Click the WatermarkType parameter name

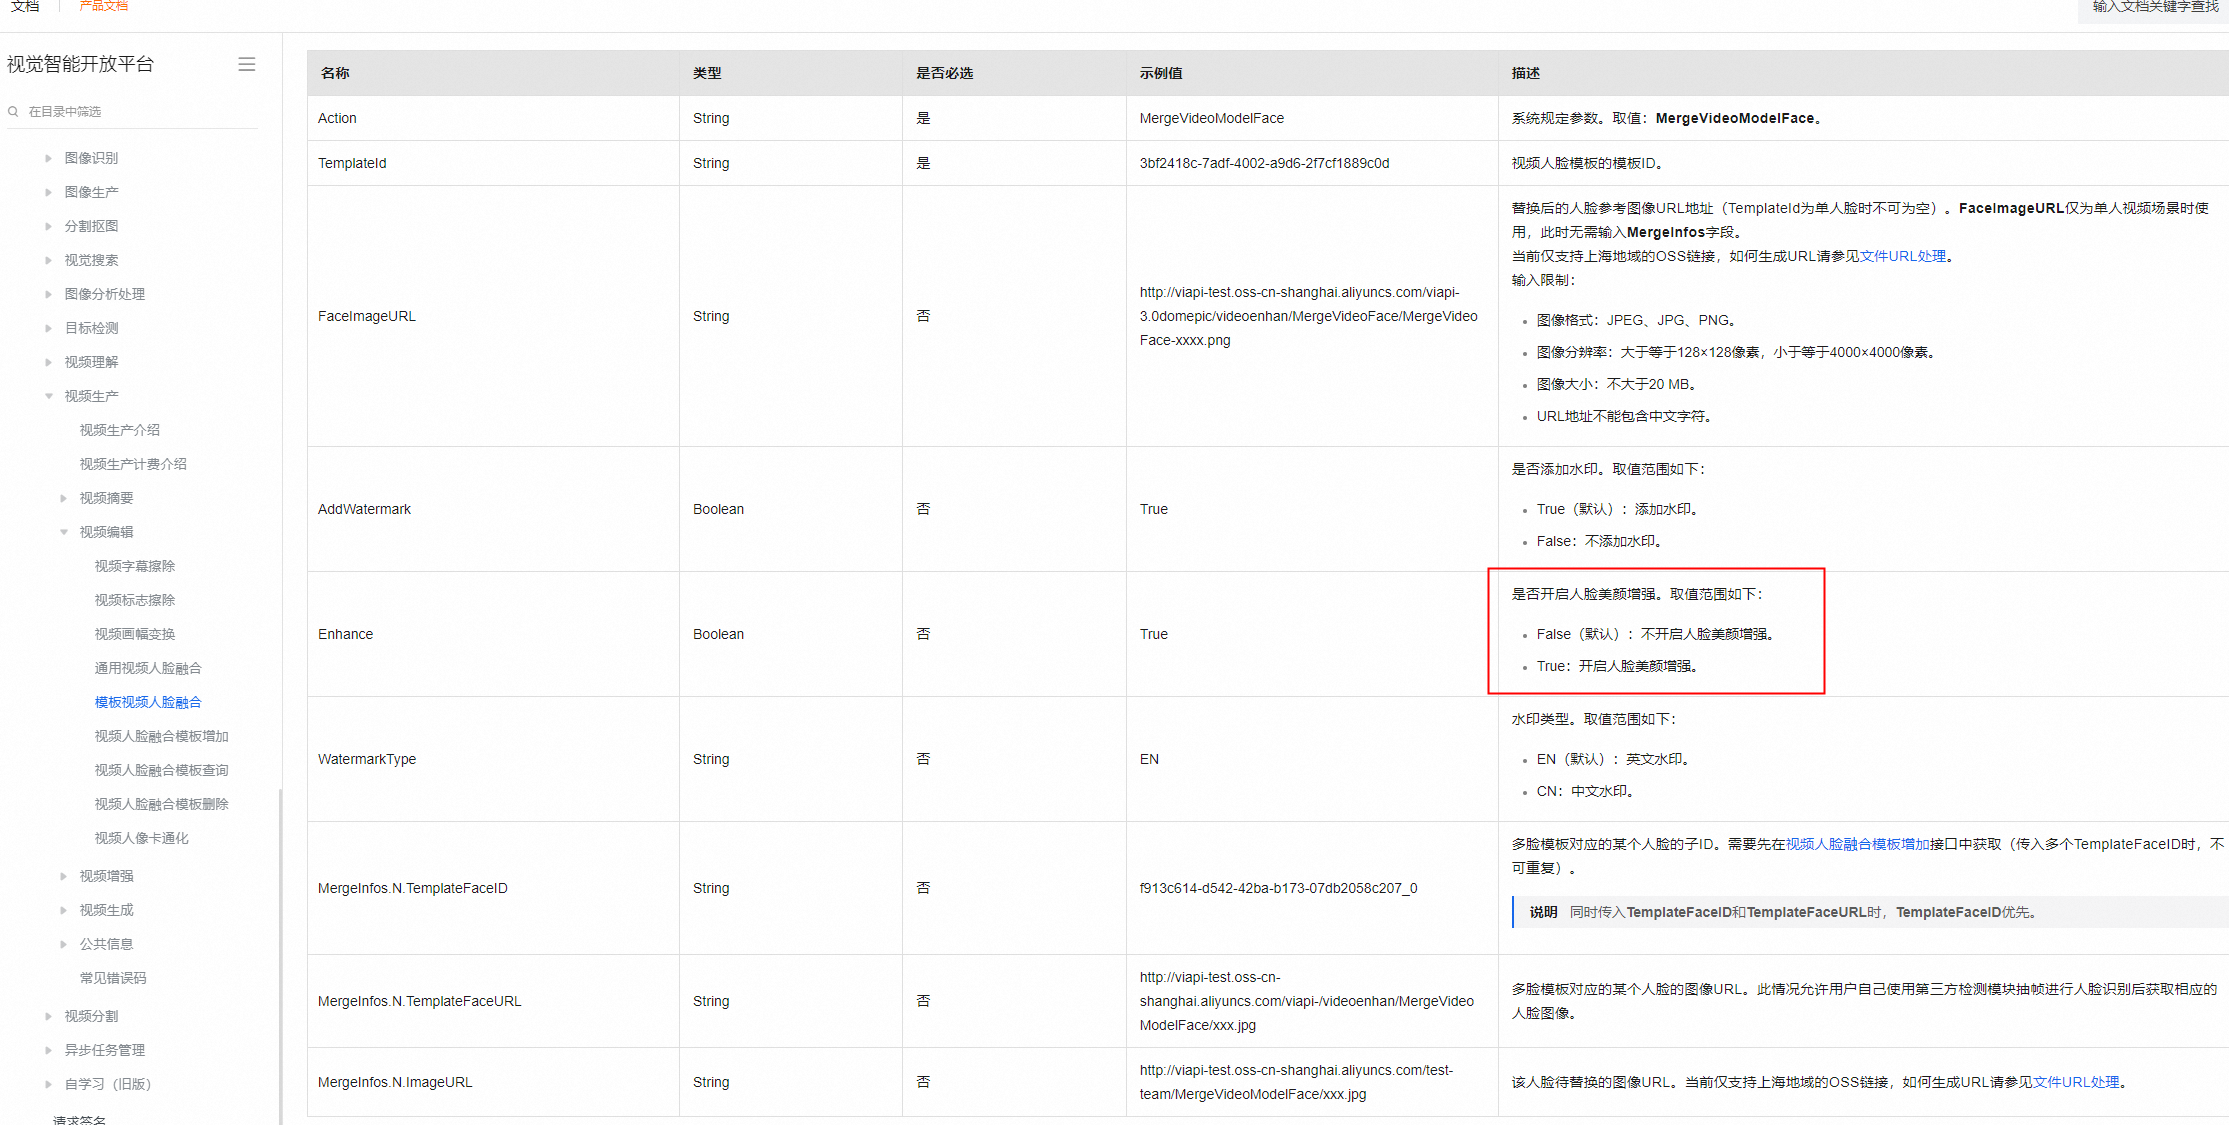367,759
